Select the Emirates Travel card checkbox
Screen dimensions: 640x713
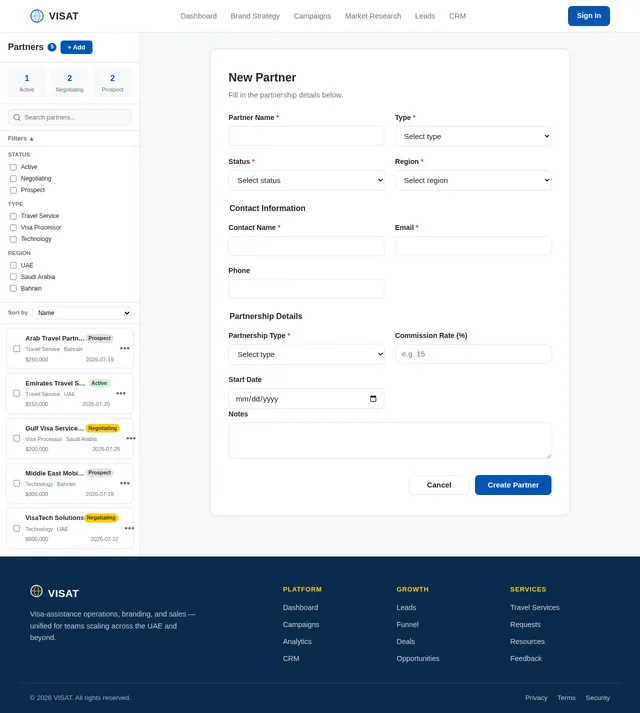point(17,393)
